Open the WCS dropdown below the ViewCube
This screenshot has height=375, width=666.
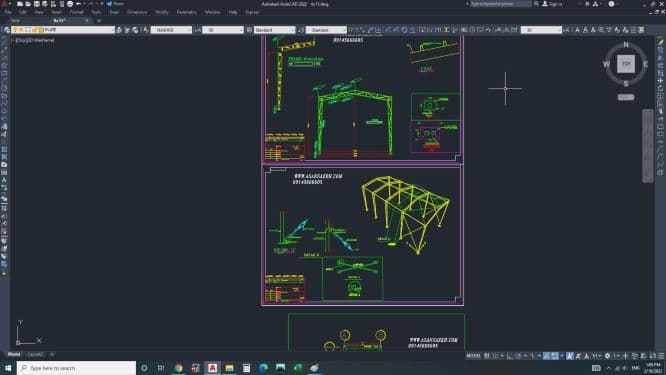(626, 97)
